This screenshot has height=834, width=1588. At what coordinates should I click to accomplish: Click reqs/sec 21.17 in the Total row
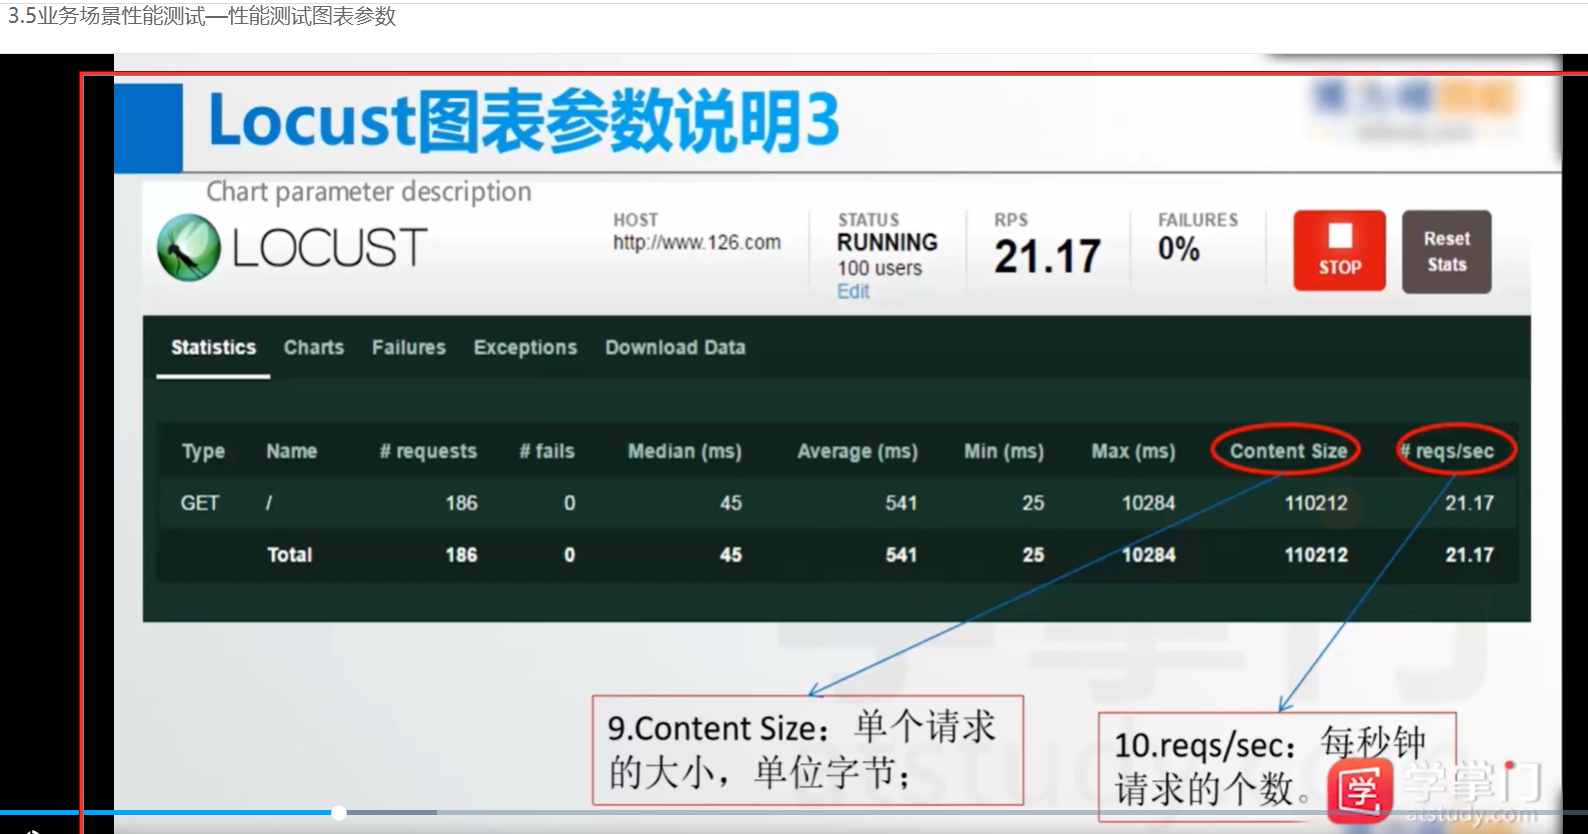[1469, 555]
